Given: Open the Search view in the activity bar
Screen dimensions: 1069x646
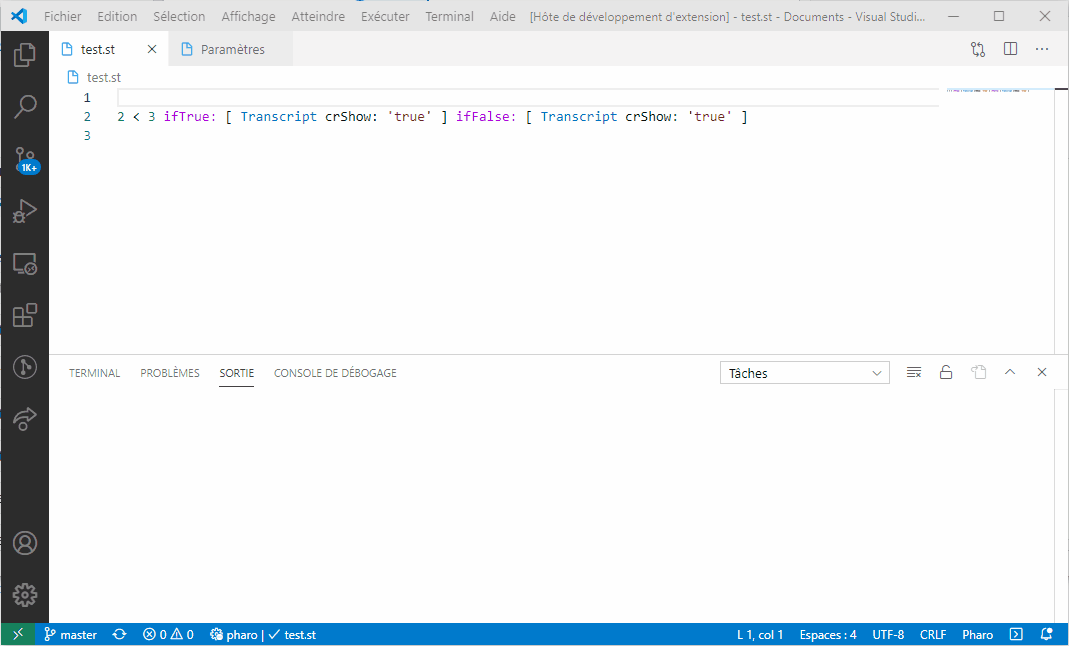Looking at the screenshot, I should click(24, 106).
